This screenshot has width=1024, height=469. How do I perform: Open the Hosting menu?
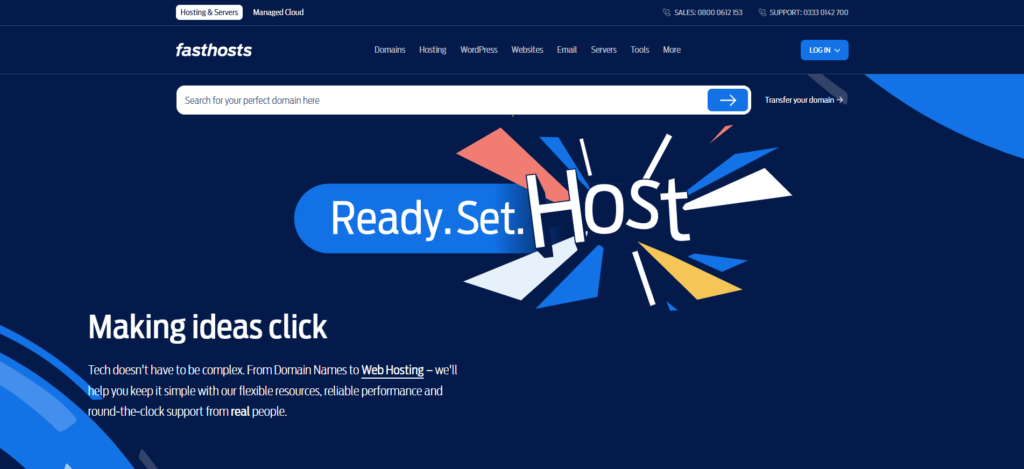[432, 50]
